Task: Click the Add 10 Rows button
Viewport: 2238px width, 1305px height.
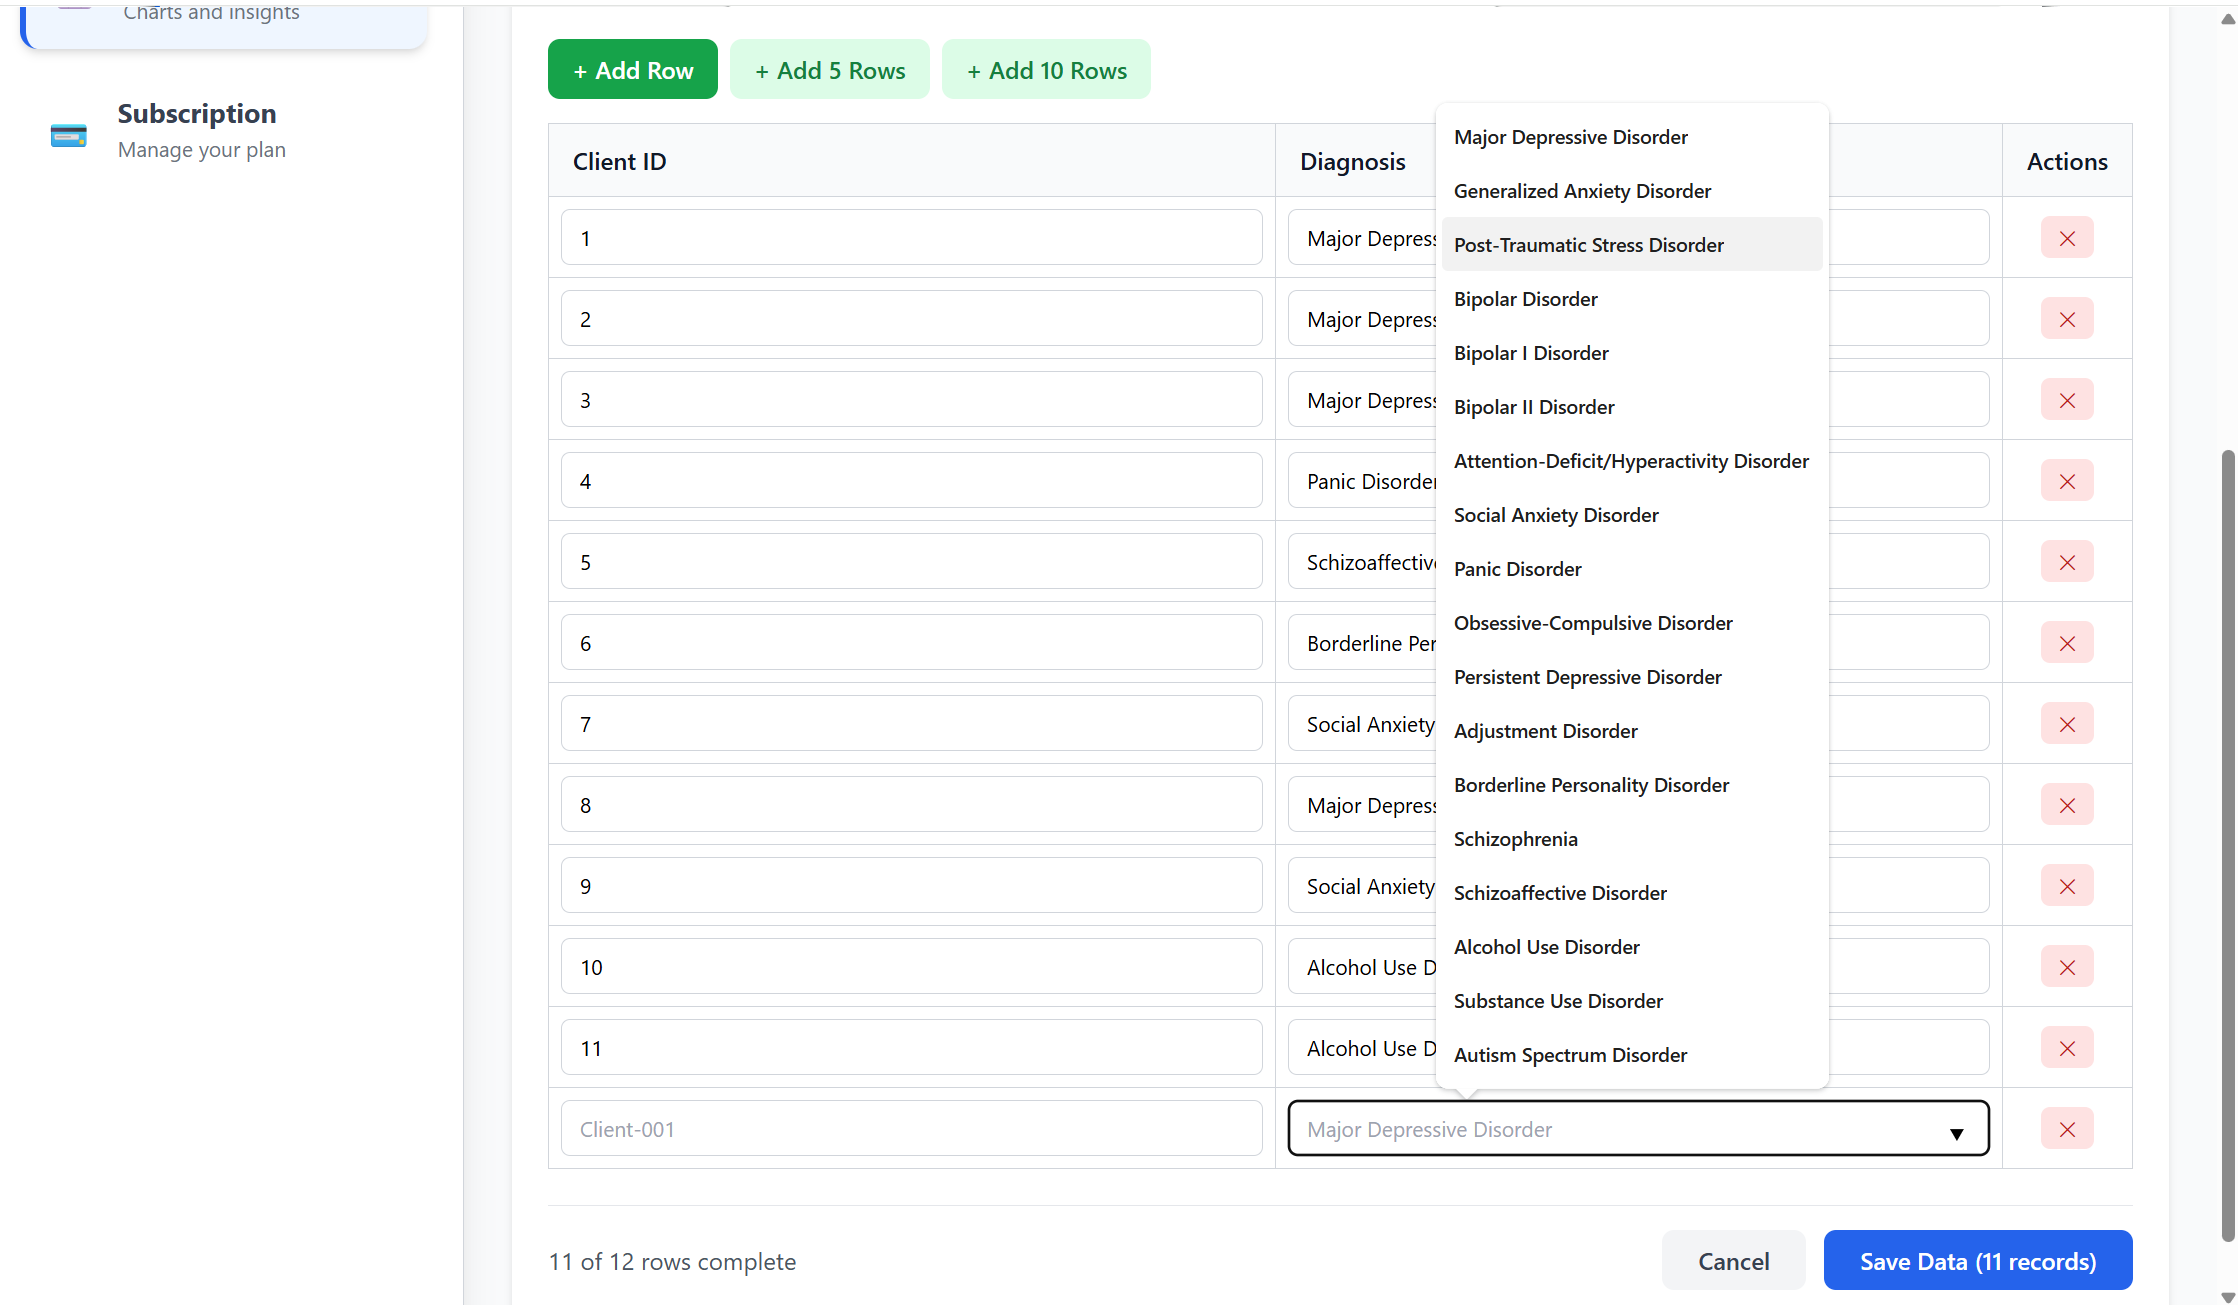Action: coord(1046,69)
